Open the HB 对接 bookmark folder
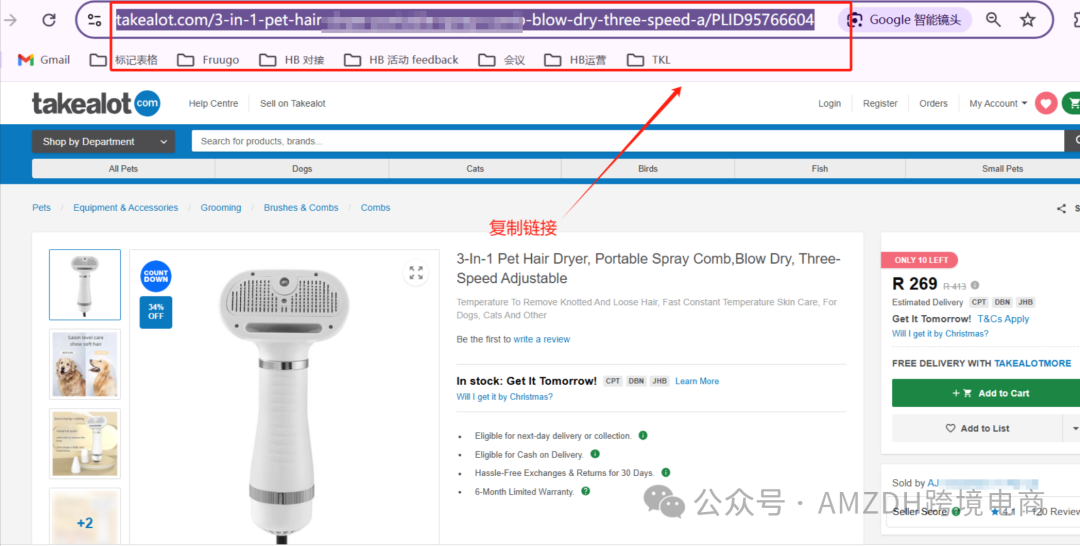Image resolution: width=1080 pixels, height=546 pixels. [x=291, y=60]
